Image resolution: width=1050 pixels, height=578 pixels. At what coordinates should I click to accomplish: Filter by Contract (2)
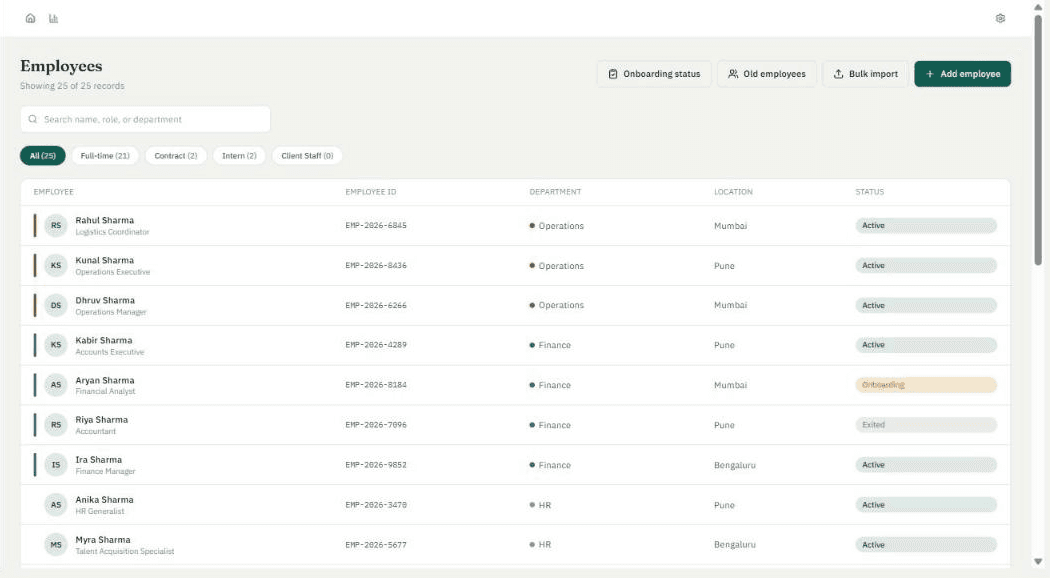click(x=175, y=155)
